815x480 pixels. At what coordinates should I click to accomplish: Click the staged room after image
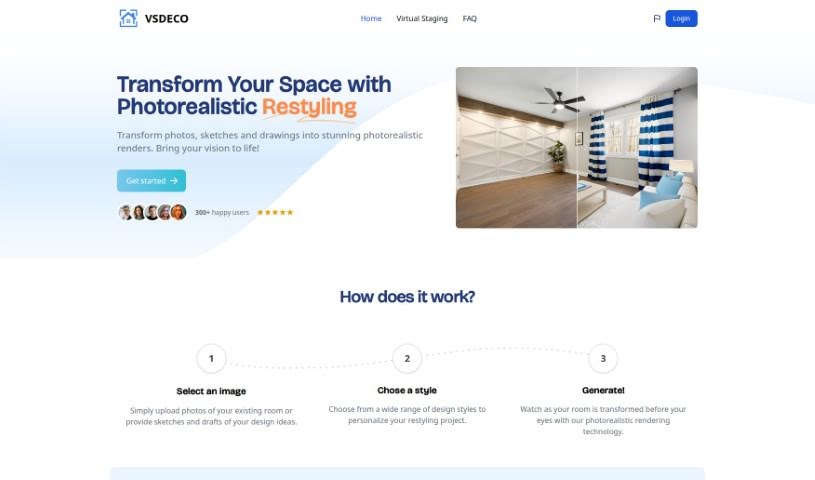click(637, 147)
